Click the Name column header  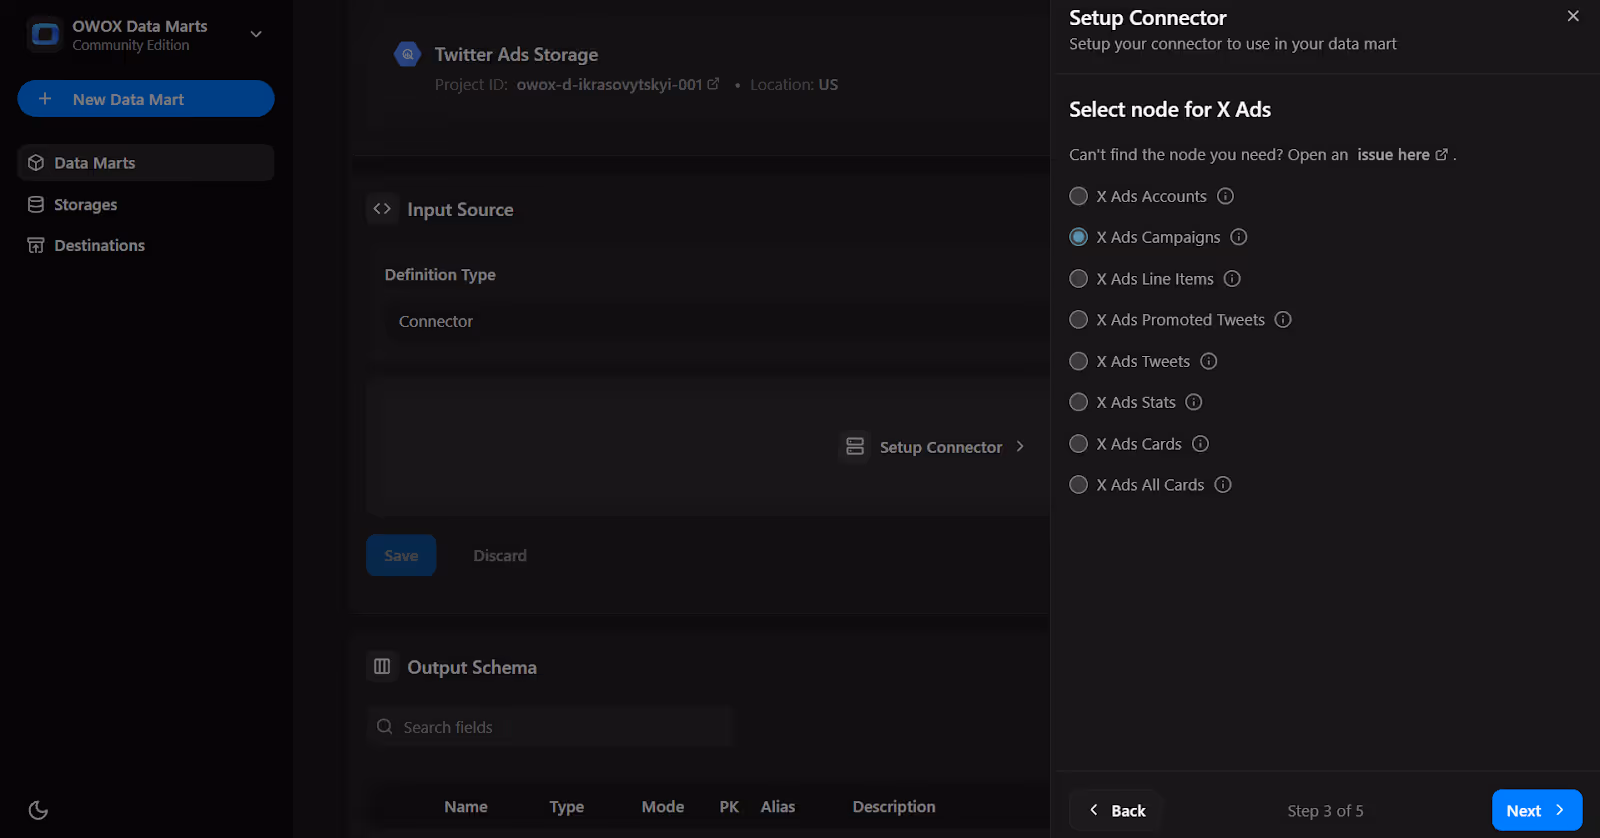466,807
